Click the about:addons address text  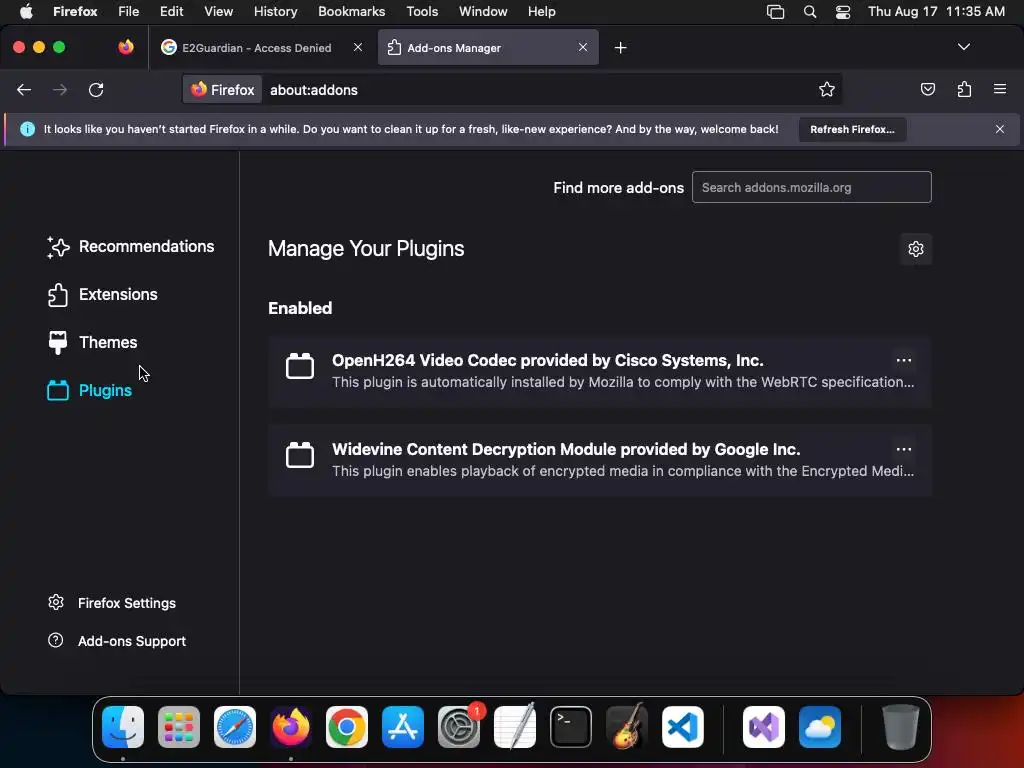(313, 90)
